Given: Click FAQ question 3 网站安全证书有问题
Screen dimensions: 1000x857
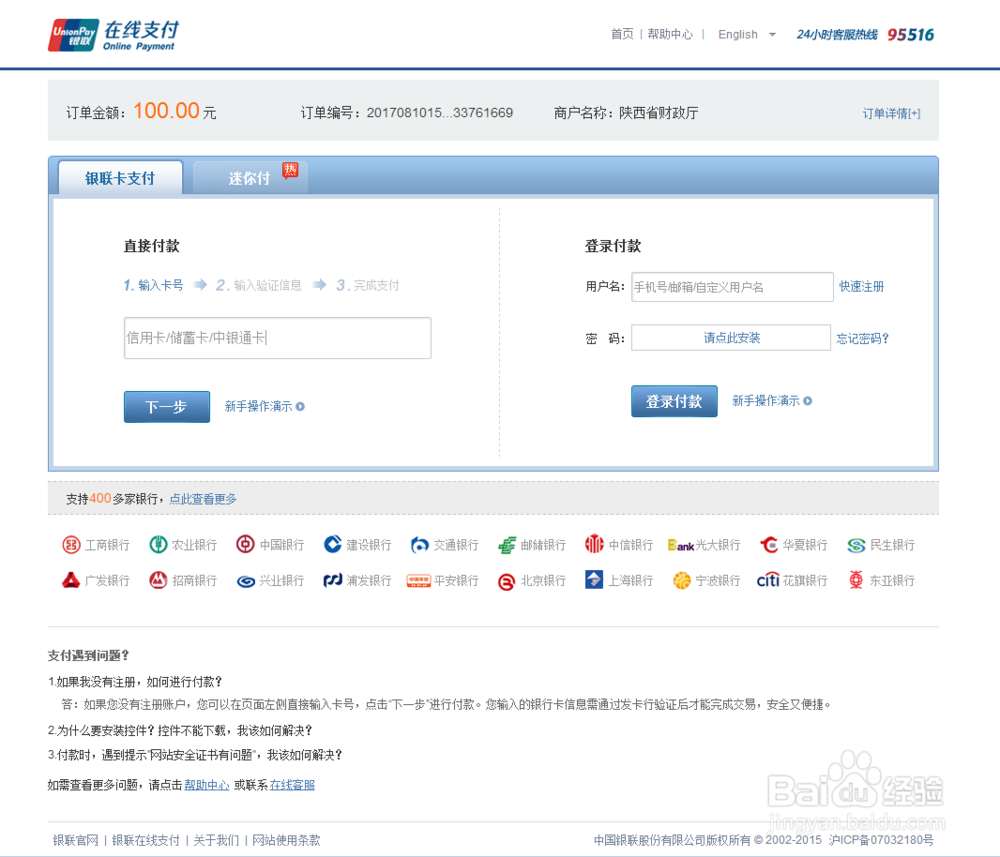Looking at the screenshot, I should pos(195,755).
